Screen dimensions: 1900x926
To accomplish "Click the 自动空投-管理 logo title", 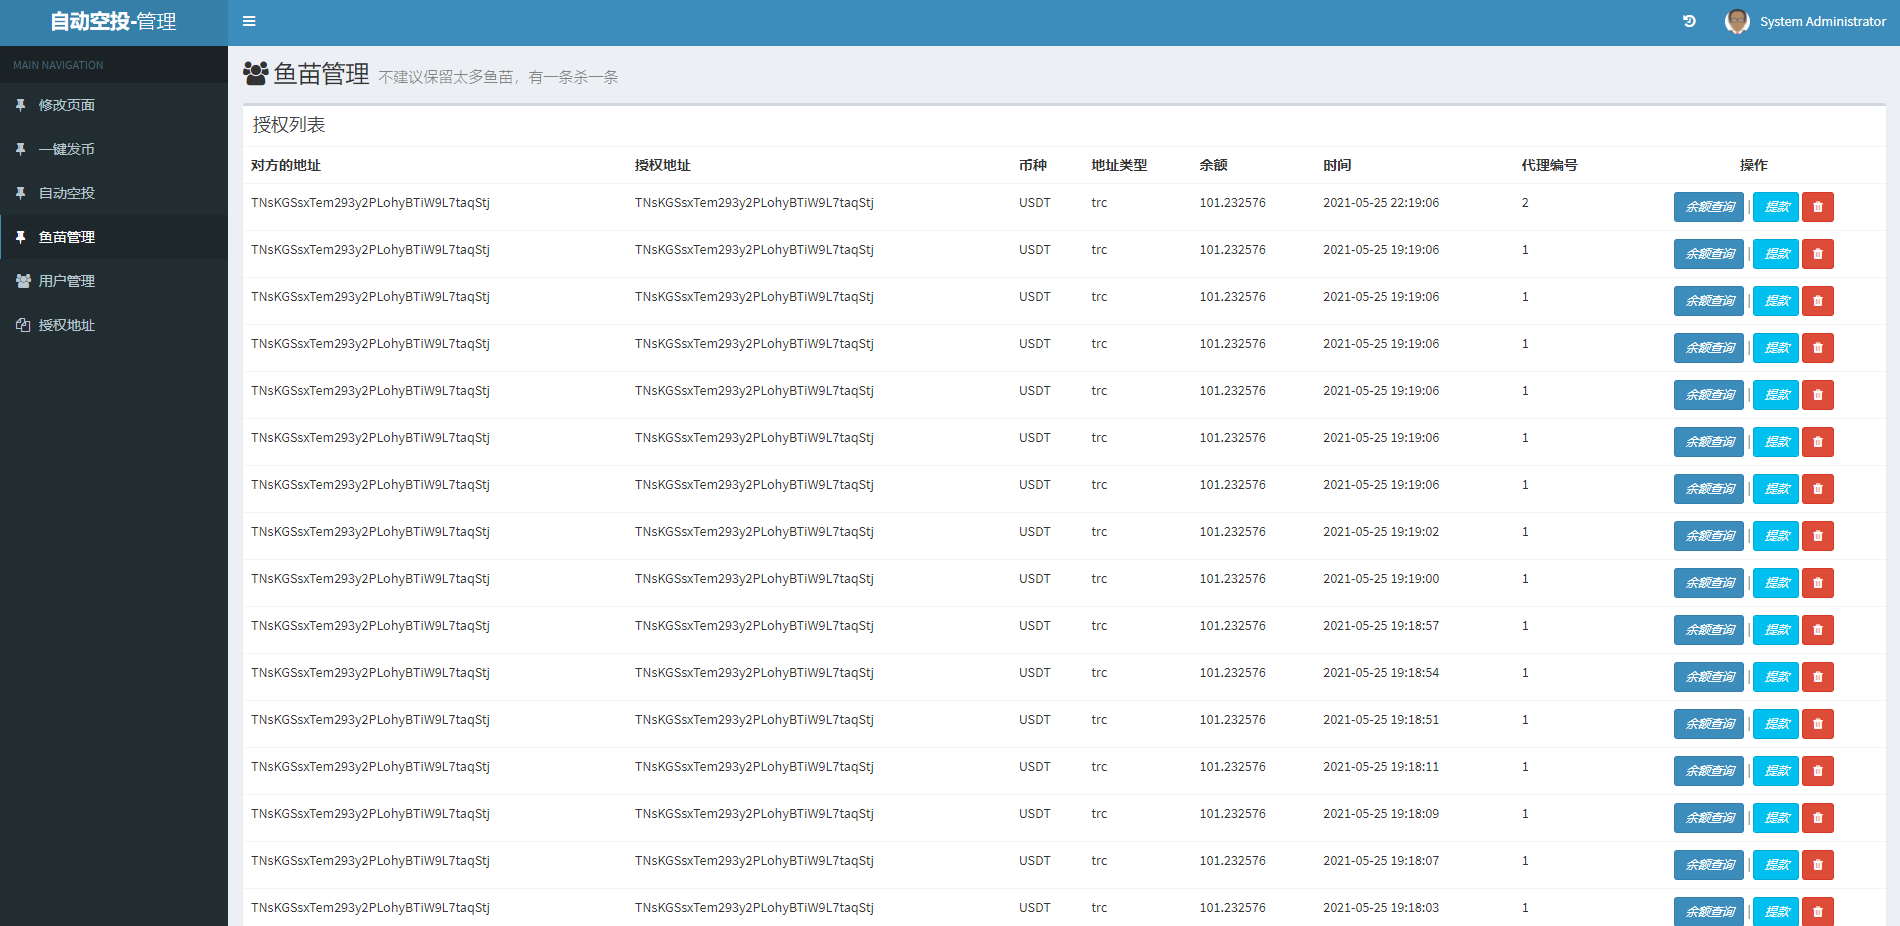I will click(x=113, y=22).
